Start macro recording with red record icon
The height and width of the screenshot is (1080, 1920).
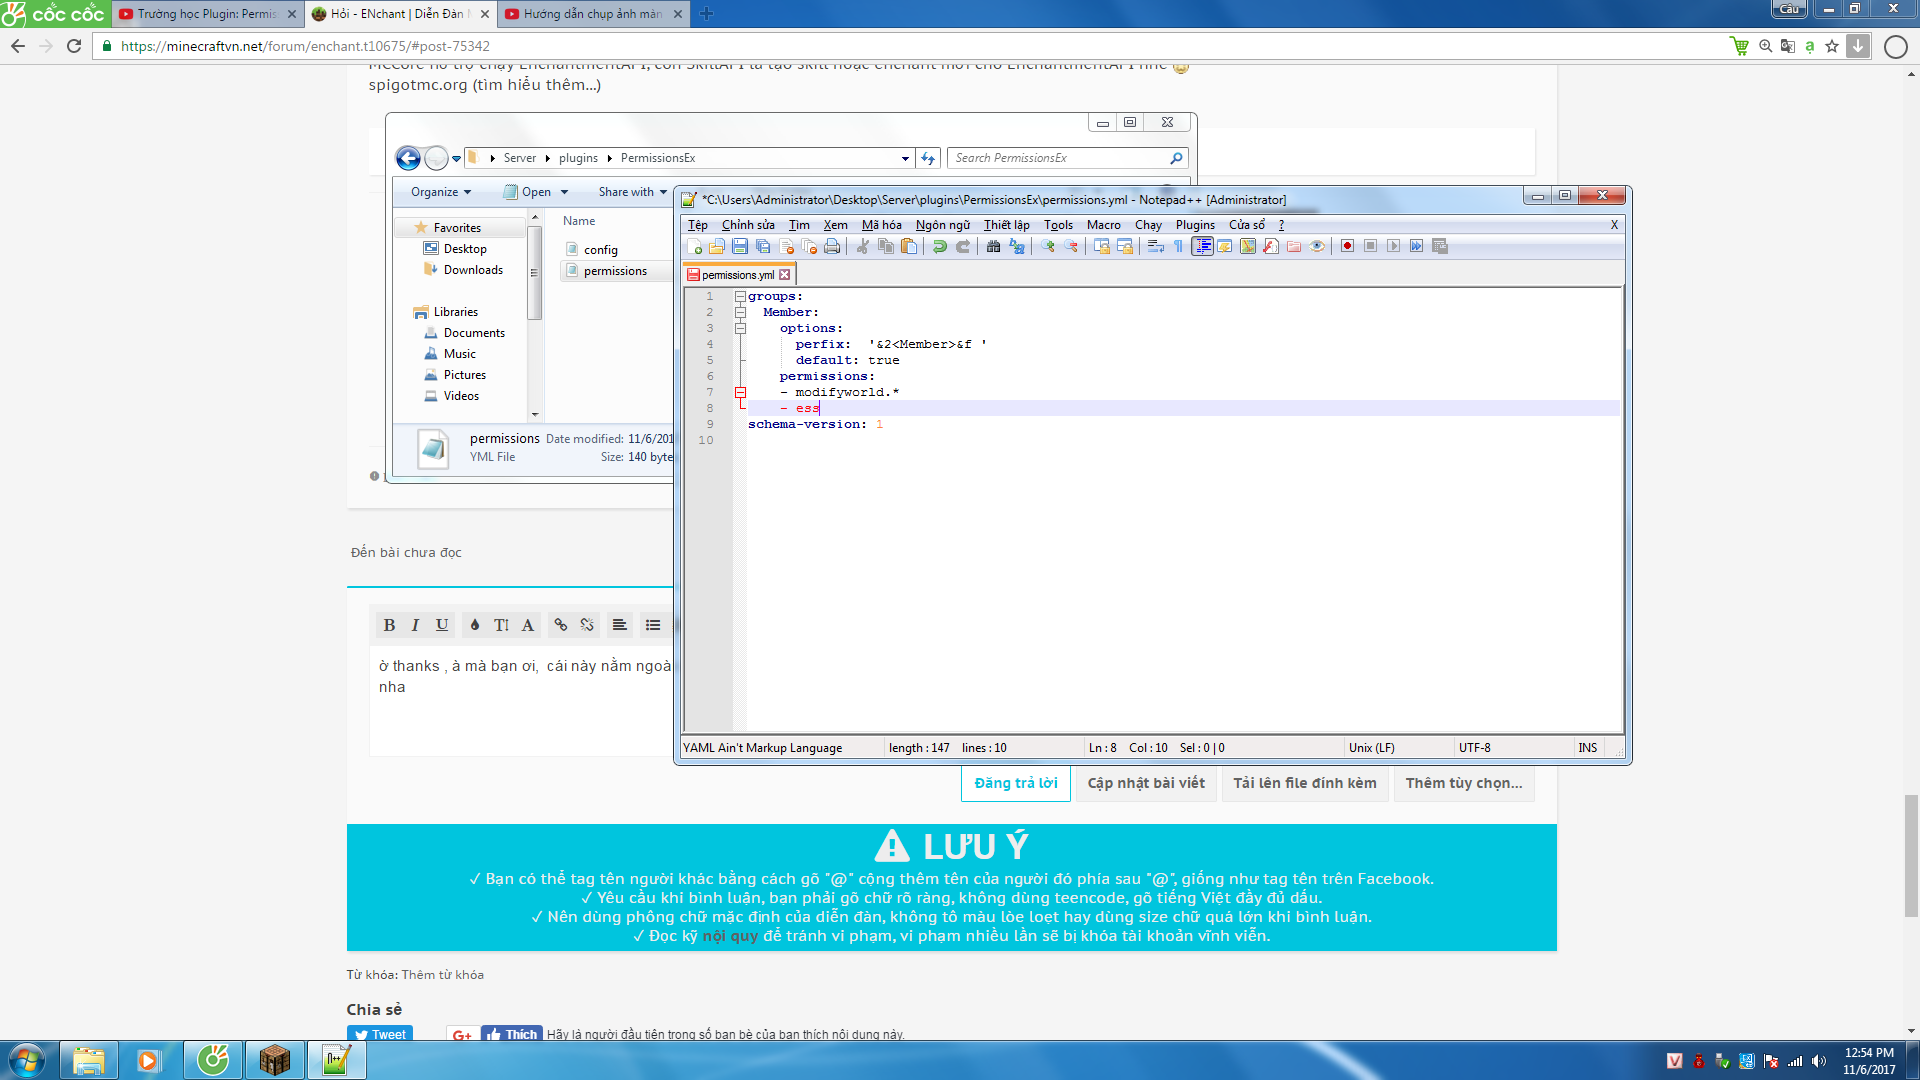[1347, 246]
